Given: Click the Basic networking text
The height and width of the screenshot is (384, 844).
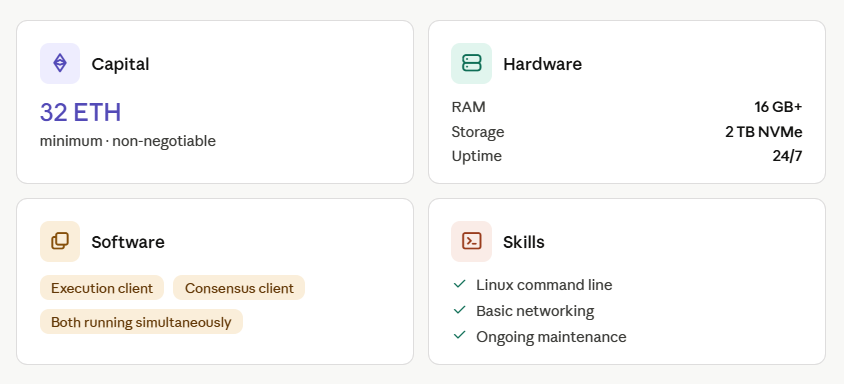Looking at the screenshot, I should [x=535, y=311].
